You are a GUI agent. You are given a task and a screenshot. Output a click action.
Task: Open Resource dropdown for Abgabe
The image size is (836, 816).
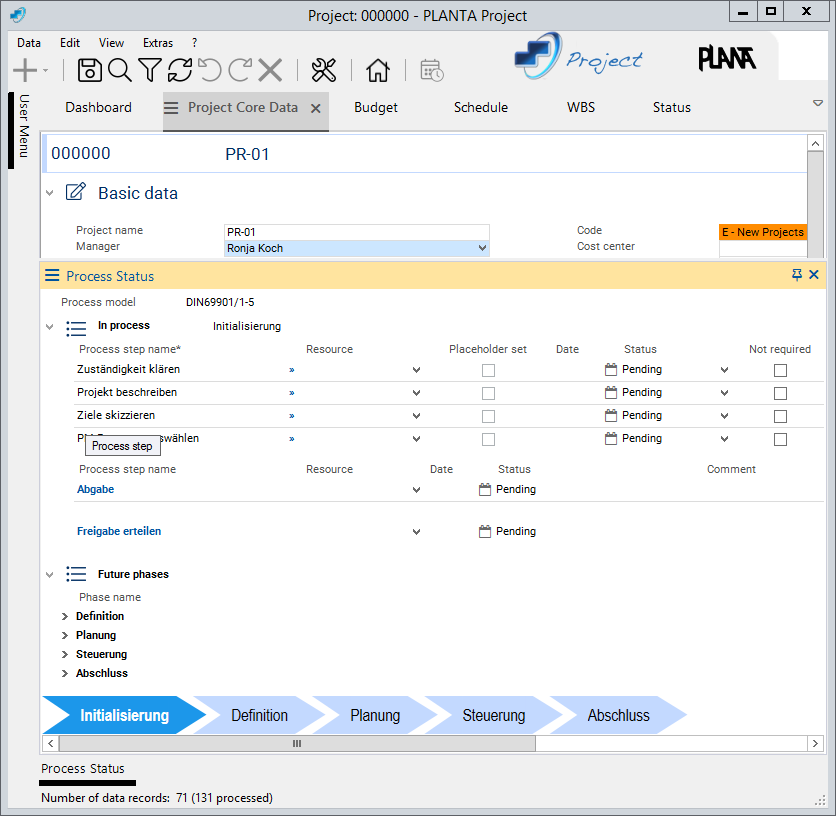pyautogui.click(x=416, y=490)
